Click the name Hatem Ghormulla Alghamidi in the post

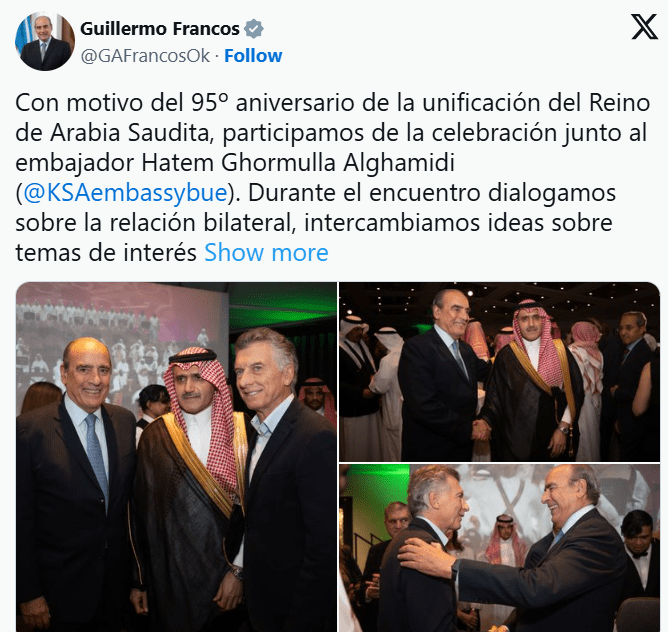298,163
